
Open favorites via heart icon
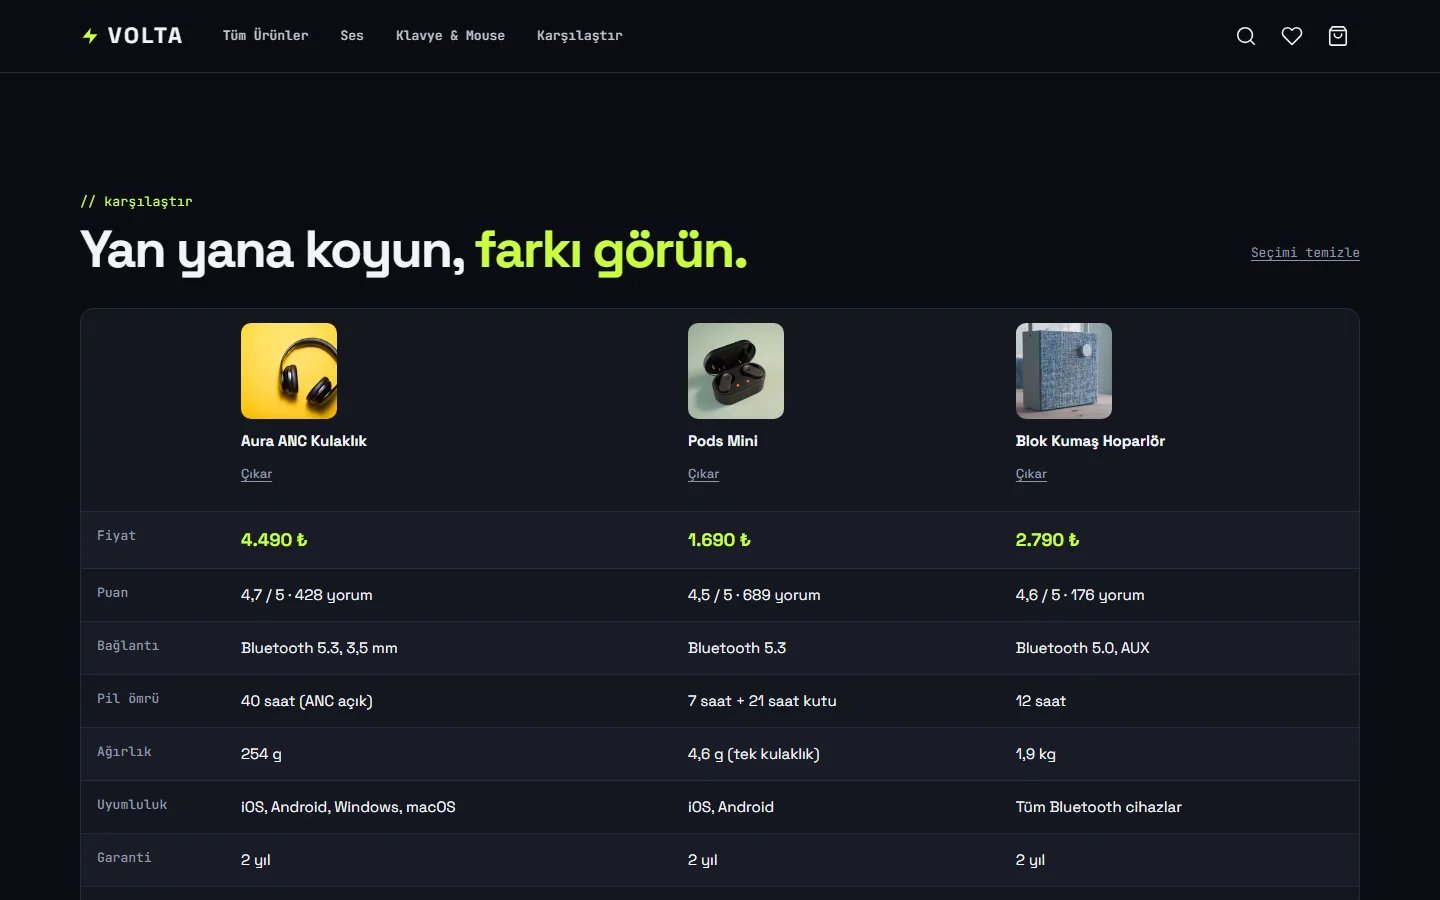tap(1292, 36)
